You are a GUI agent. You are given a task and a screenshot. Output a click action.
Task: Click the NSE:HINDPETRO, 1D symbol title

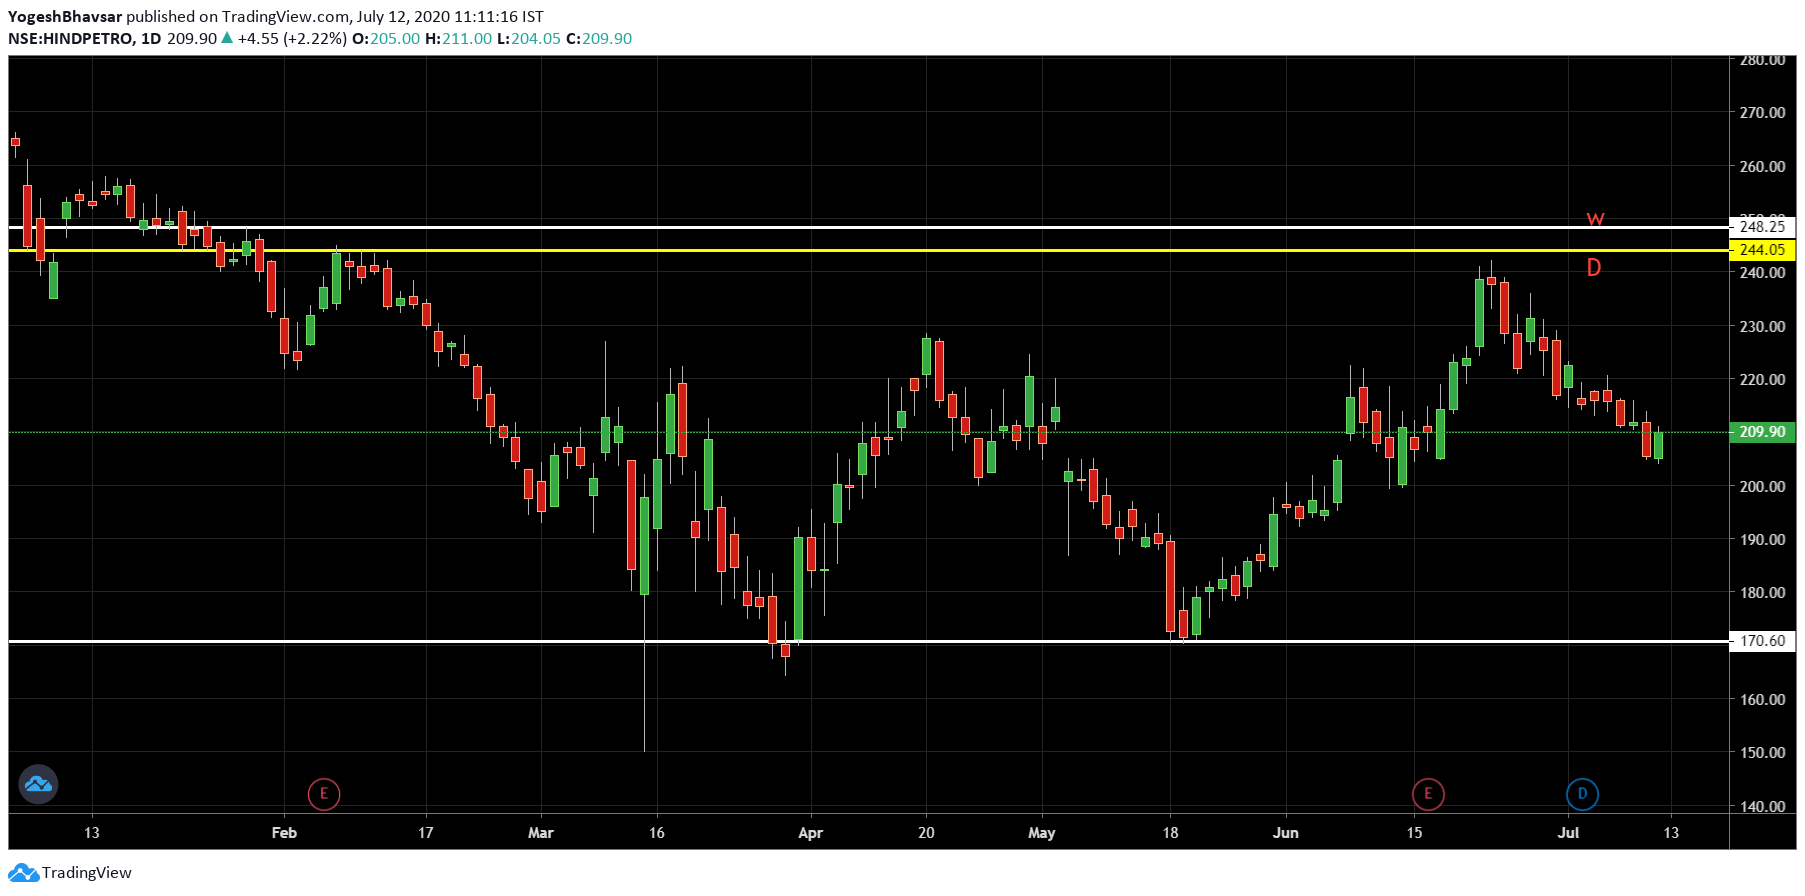click(x=85, y=38)
